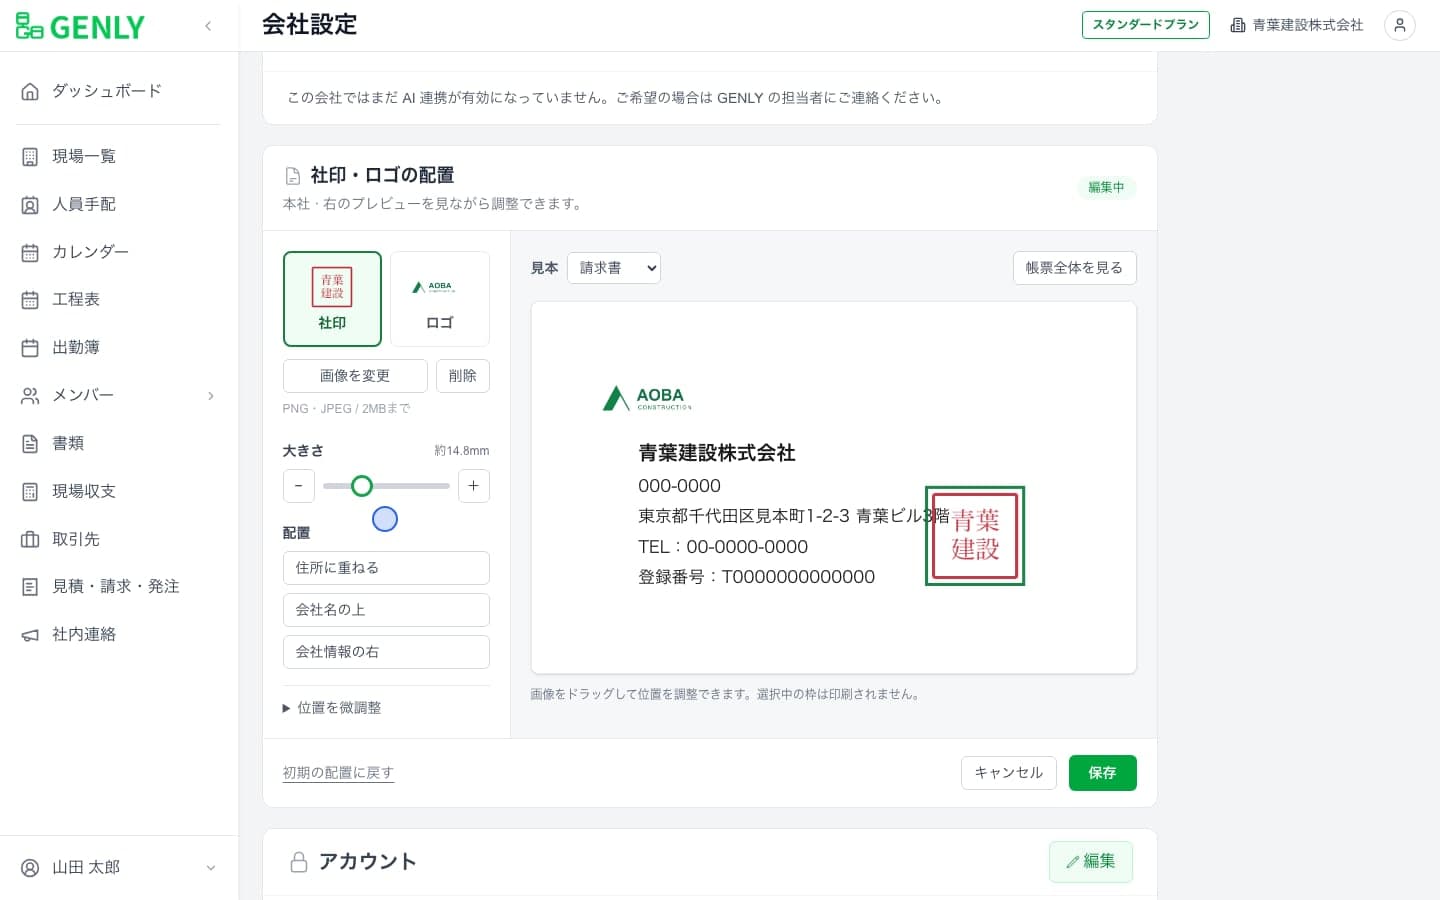Click the 人員手配 icon
This screenshot has height=900, width=1440.
coord(30,205)
